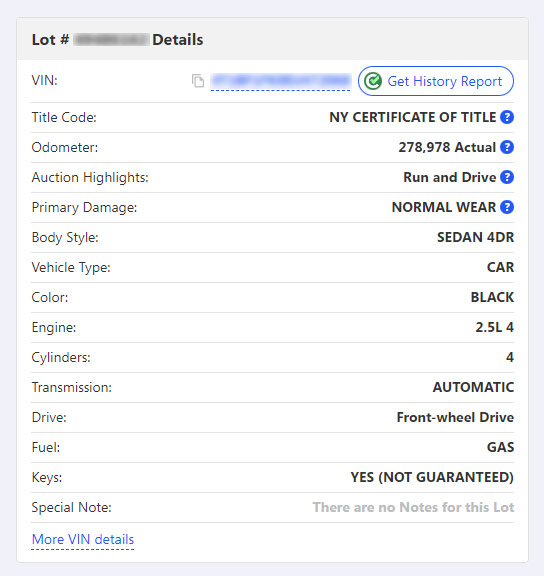
Task: Open the blurred VIN link
Action: click(x=280, y=81)
